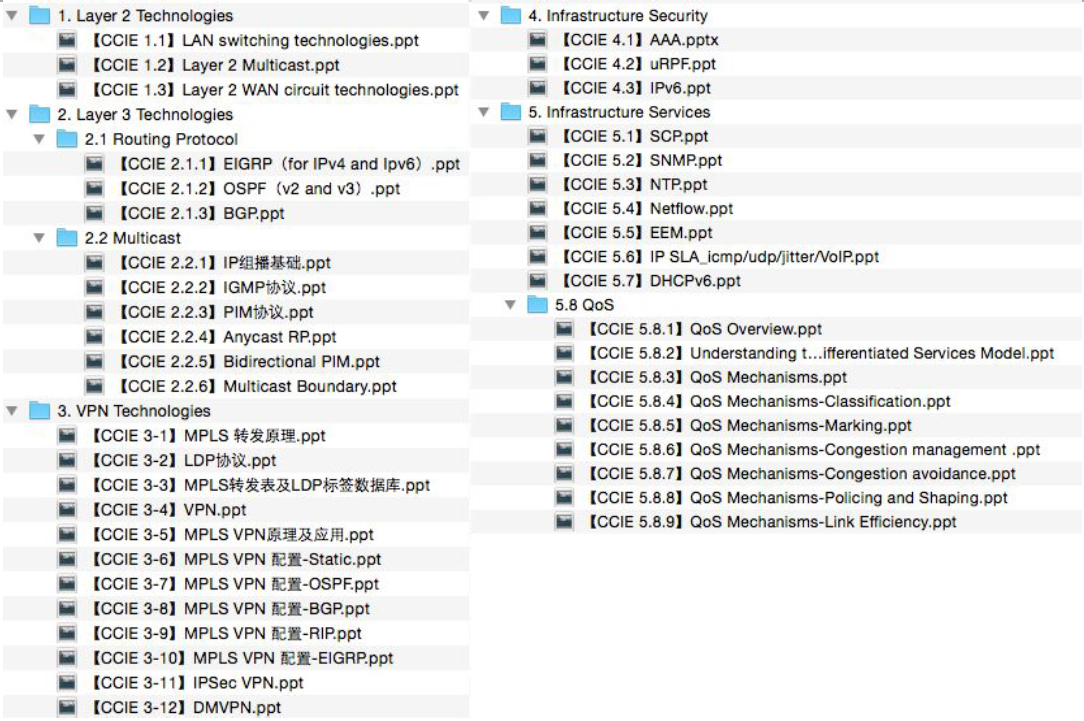
Task: Select file 【CCIE 3-5】MPLS VPN原理及应用.ppt
Action: (x=232, y=534)
